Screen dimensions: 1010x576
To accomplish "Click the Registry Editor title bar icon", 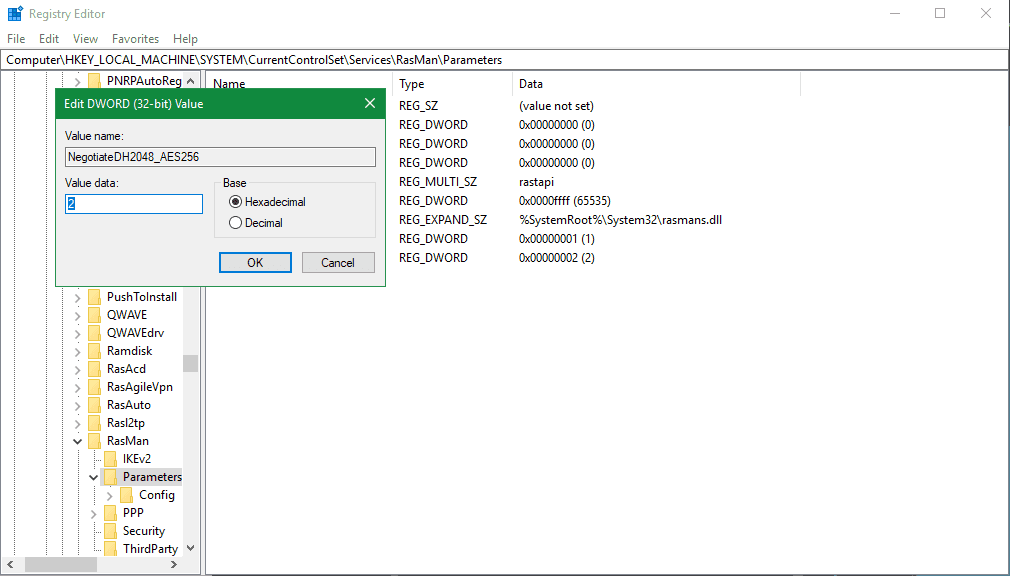I will [14, 14].
